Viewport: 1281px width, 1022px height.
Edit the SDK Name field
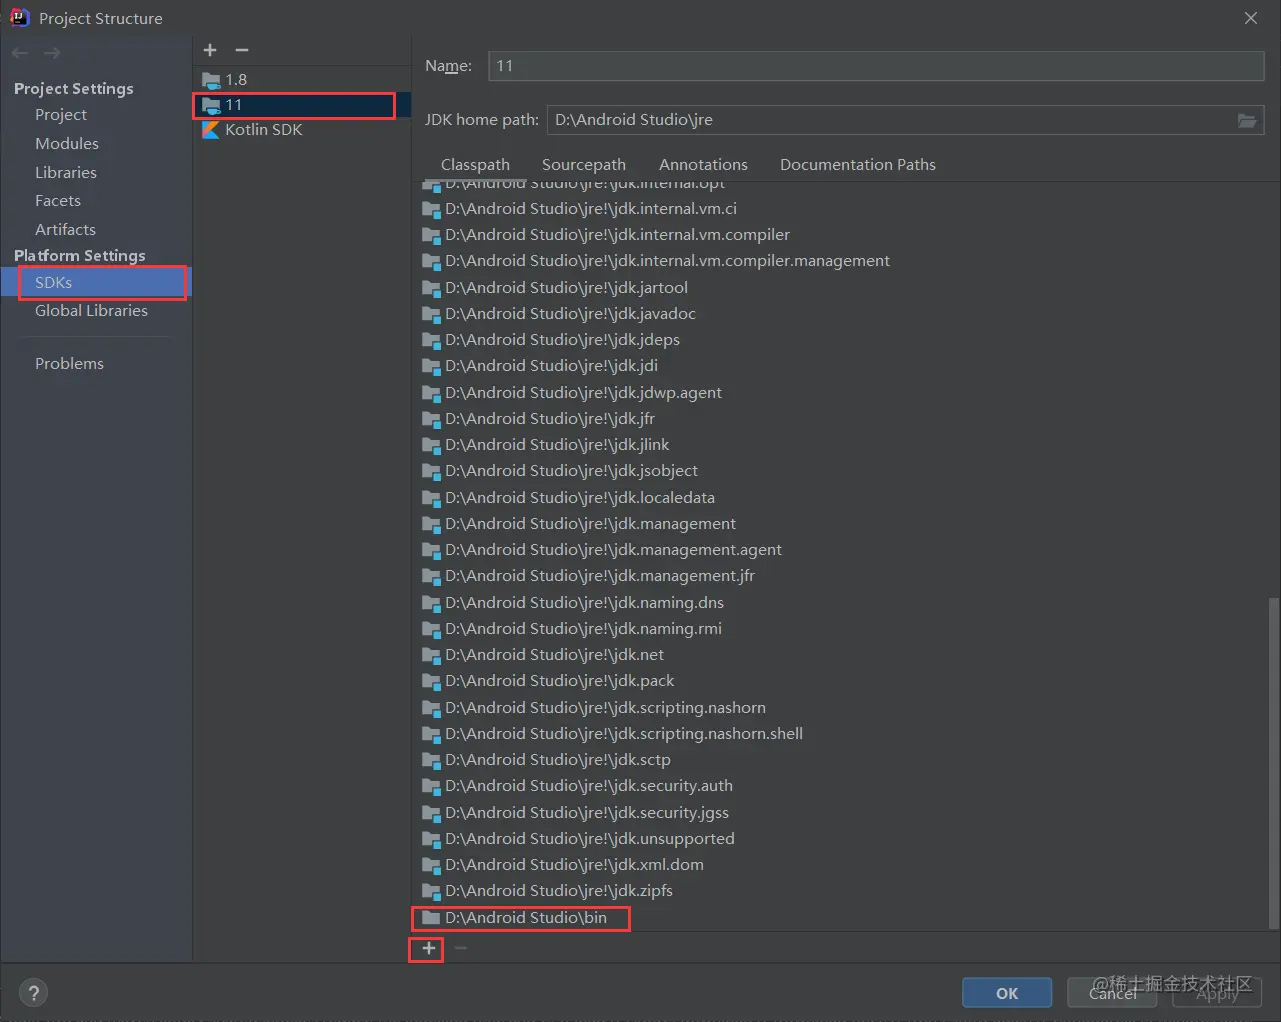pyautogui.click(x=876, y=66)
